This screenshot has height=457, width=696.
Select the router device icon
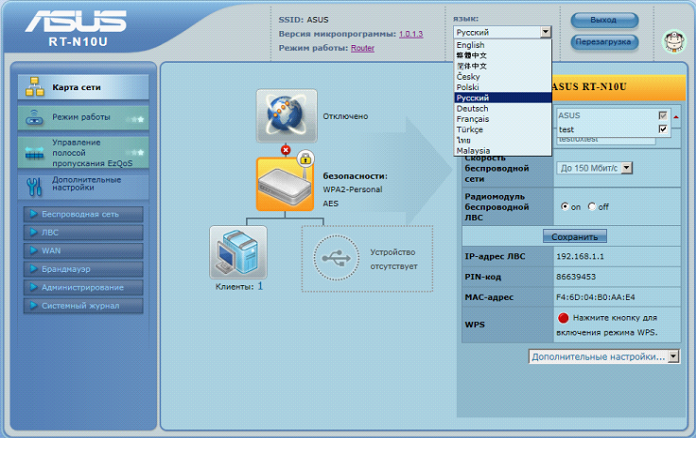click(x=285, y=185)
